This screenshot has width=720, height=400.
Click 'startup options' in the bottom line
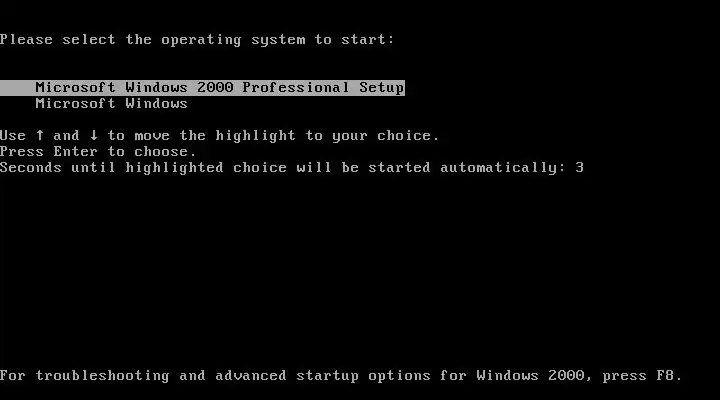coord(363,376)
